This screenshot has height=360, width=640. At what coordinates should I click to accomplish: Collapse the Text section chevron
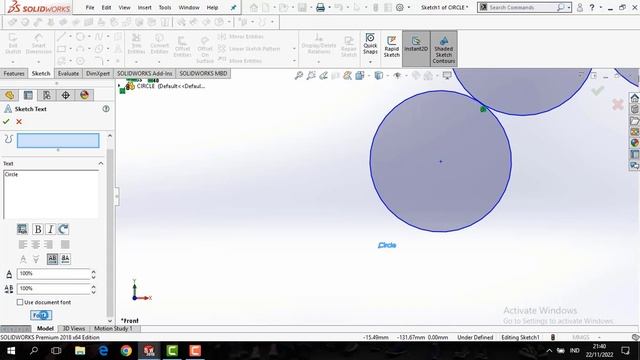(101, 163)
